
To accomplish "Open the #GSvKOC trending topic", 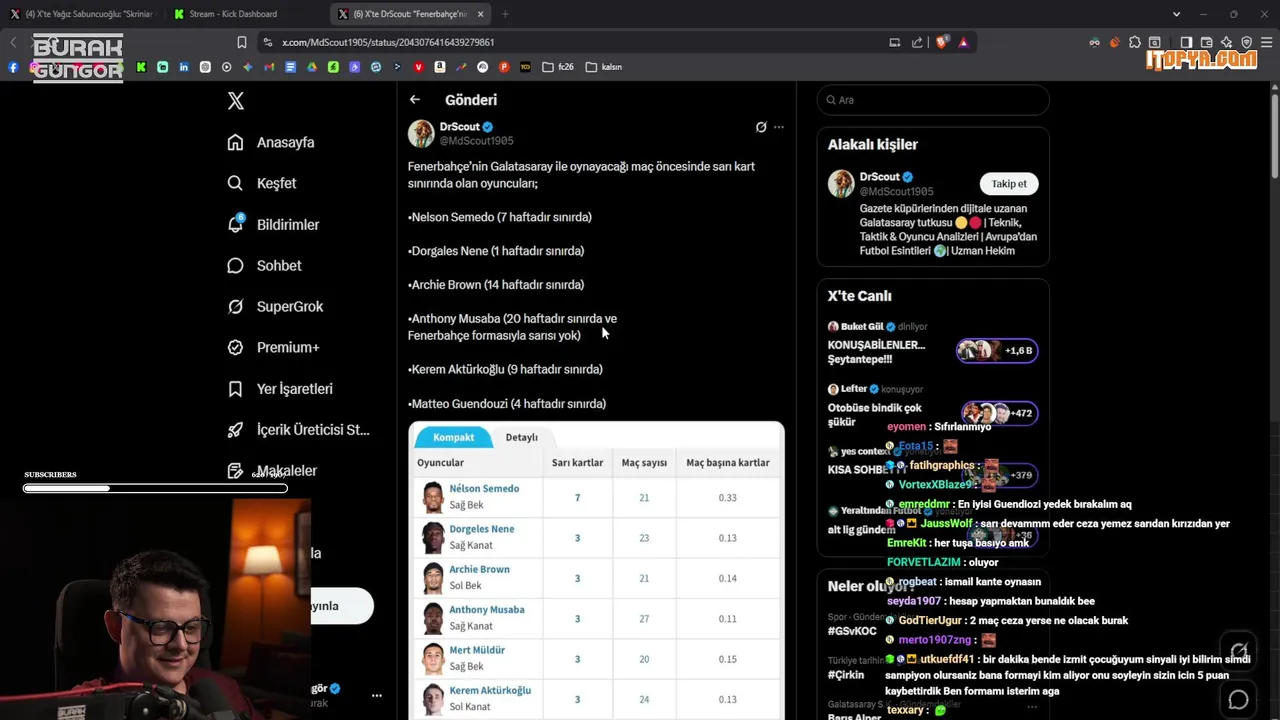I will (852, 631).
